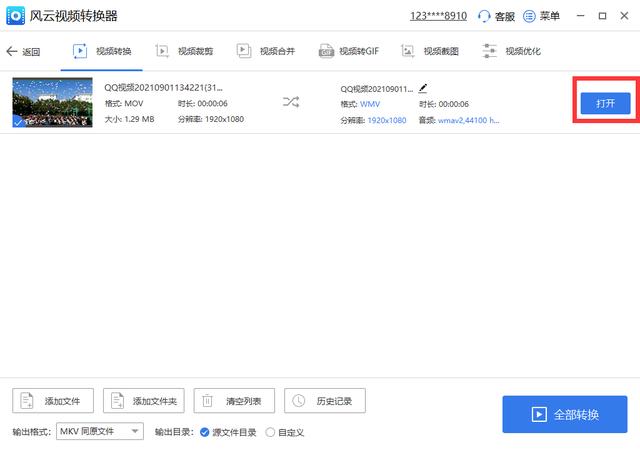Close the converter window
The width and height of the screenshot is (640, 450).
tap(624, 16)
